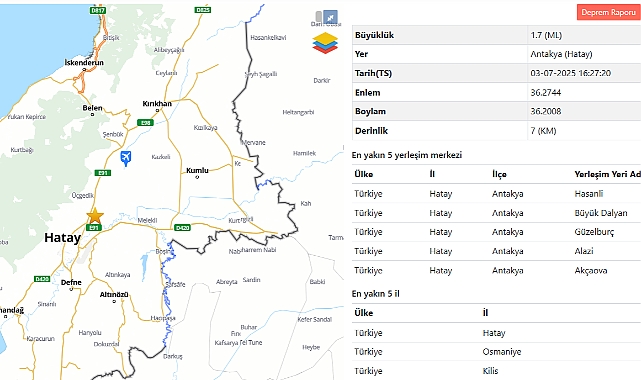Click the fullscreen expand map icon
Image resolution: width=641 pixels, height=380 pixels.
[x=330, y=17]
